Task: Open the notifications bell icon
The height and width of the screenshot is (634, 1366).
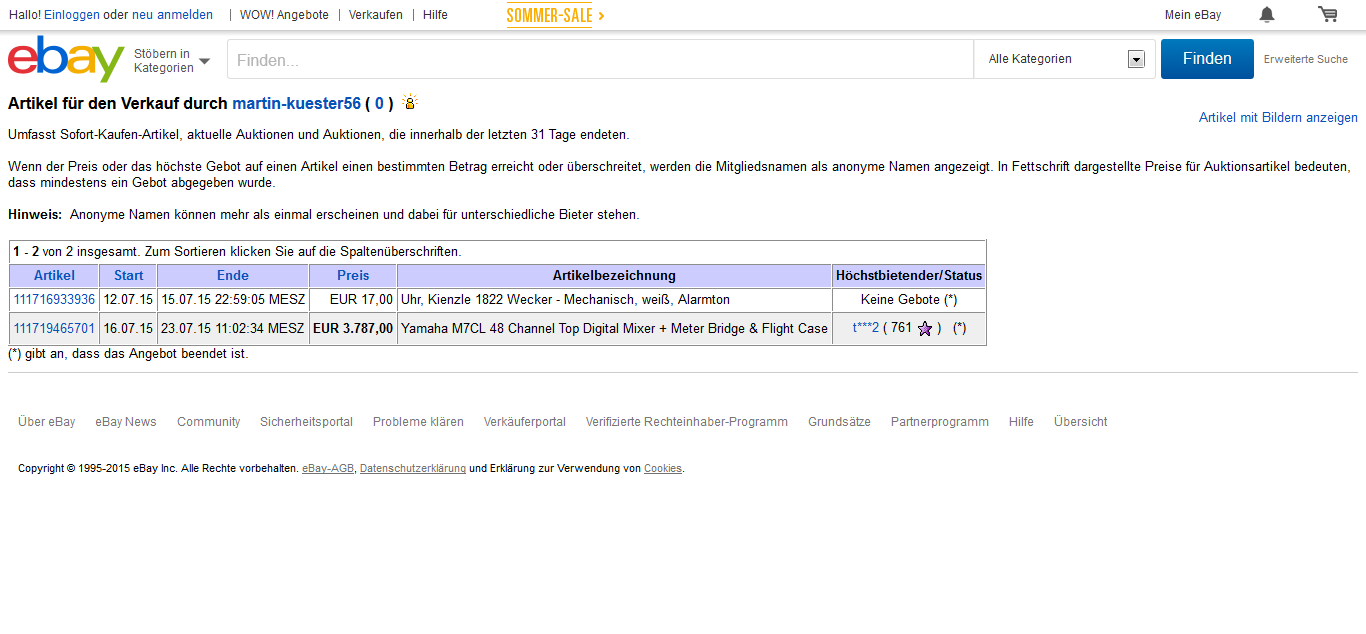Action: click(x=1267, y=14)
